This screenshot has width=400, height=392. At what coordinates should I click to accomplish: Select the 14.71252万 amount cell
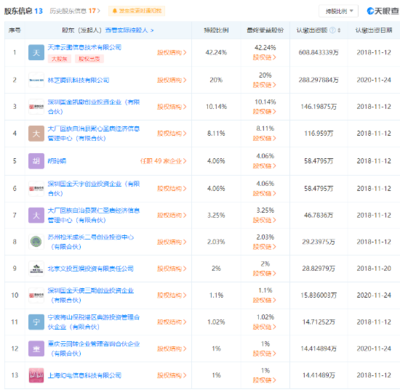coord(318,322)
